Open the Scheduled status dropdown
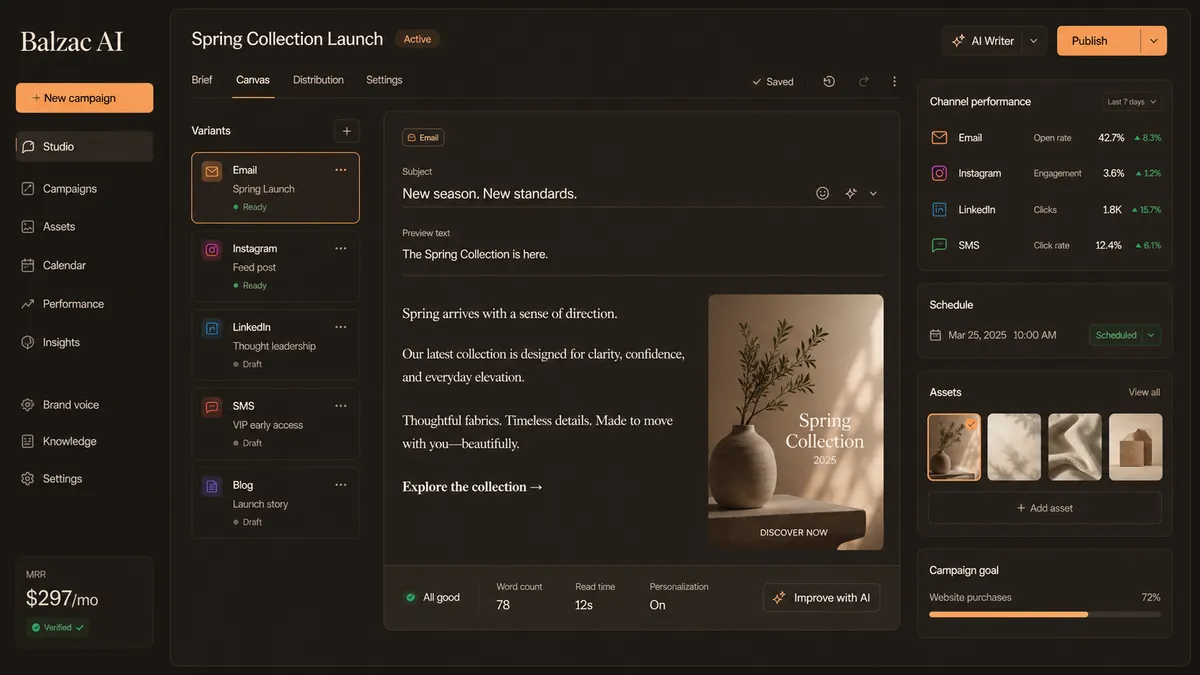This screenshot has height=675, width=1200. [1125, 335]
